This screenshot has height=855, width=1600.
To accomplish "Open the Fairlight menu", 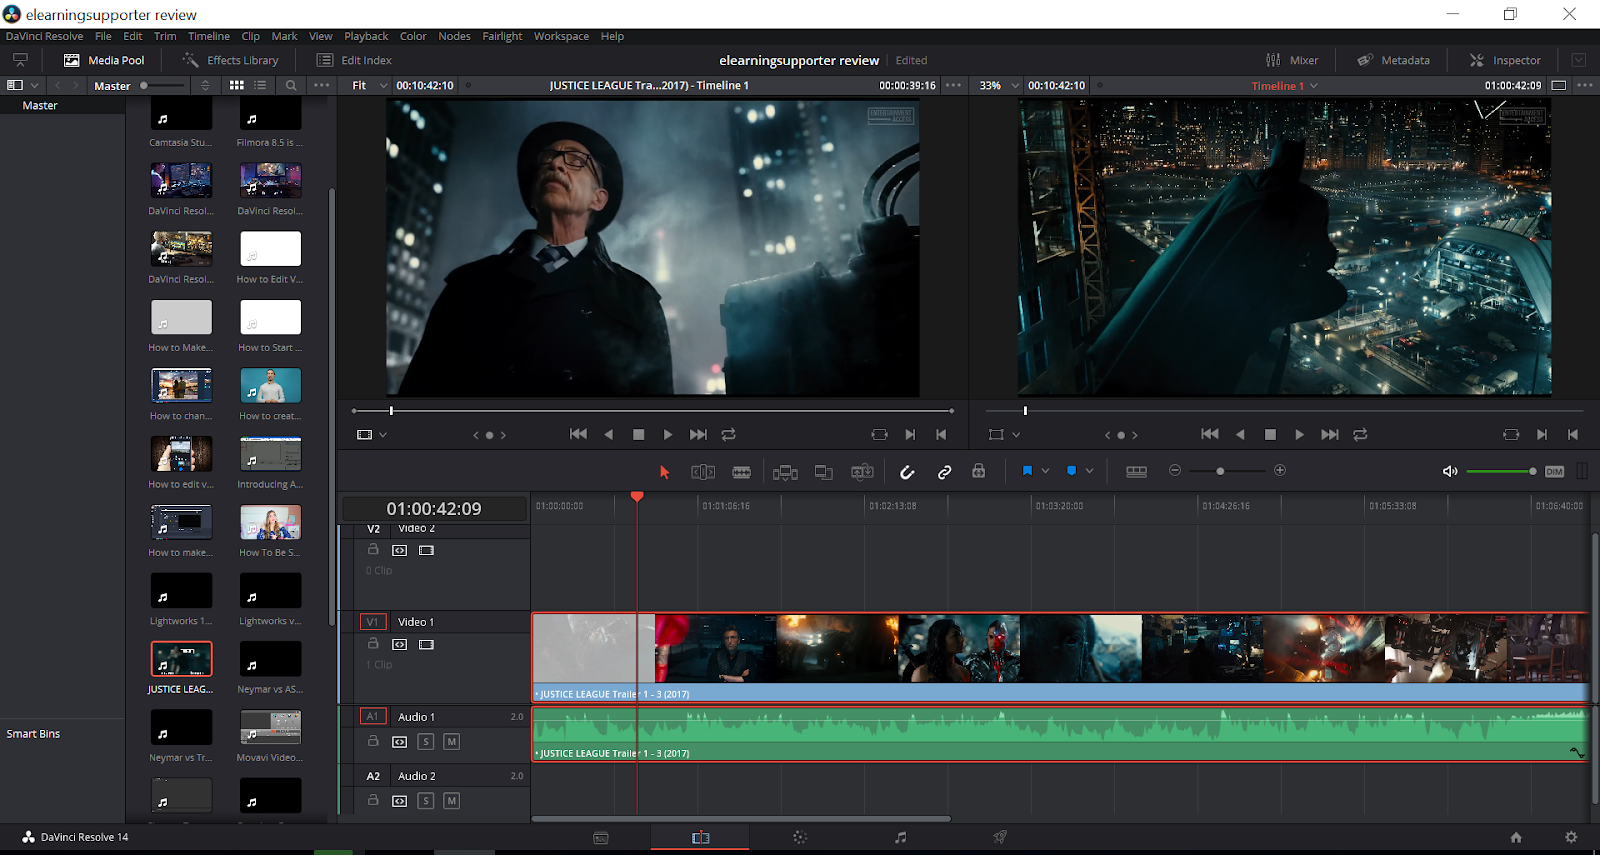I will (x=502, y=36).
